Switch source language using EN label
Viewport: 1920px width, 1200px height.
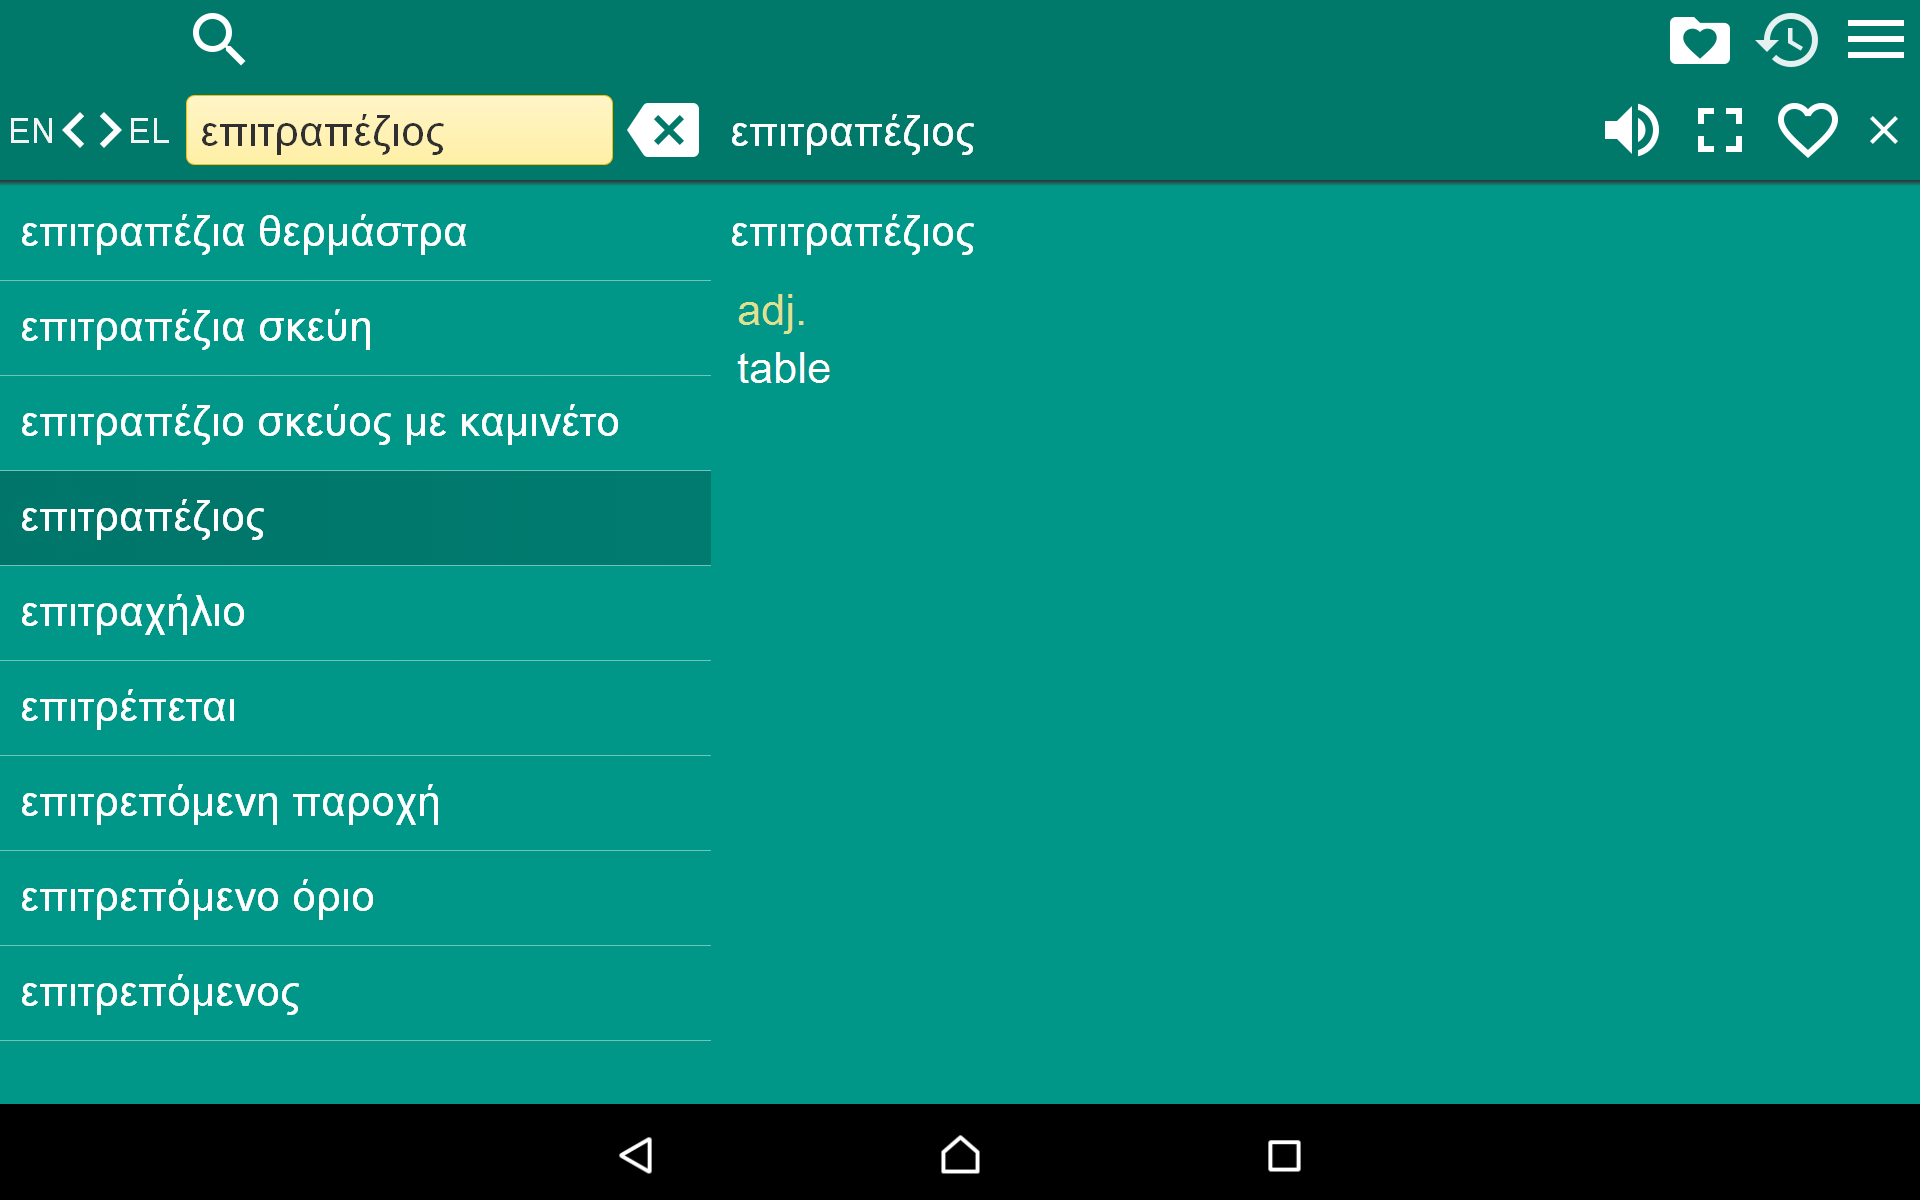point(30,131)
